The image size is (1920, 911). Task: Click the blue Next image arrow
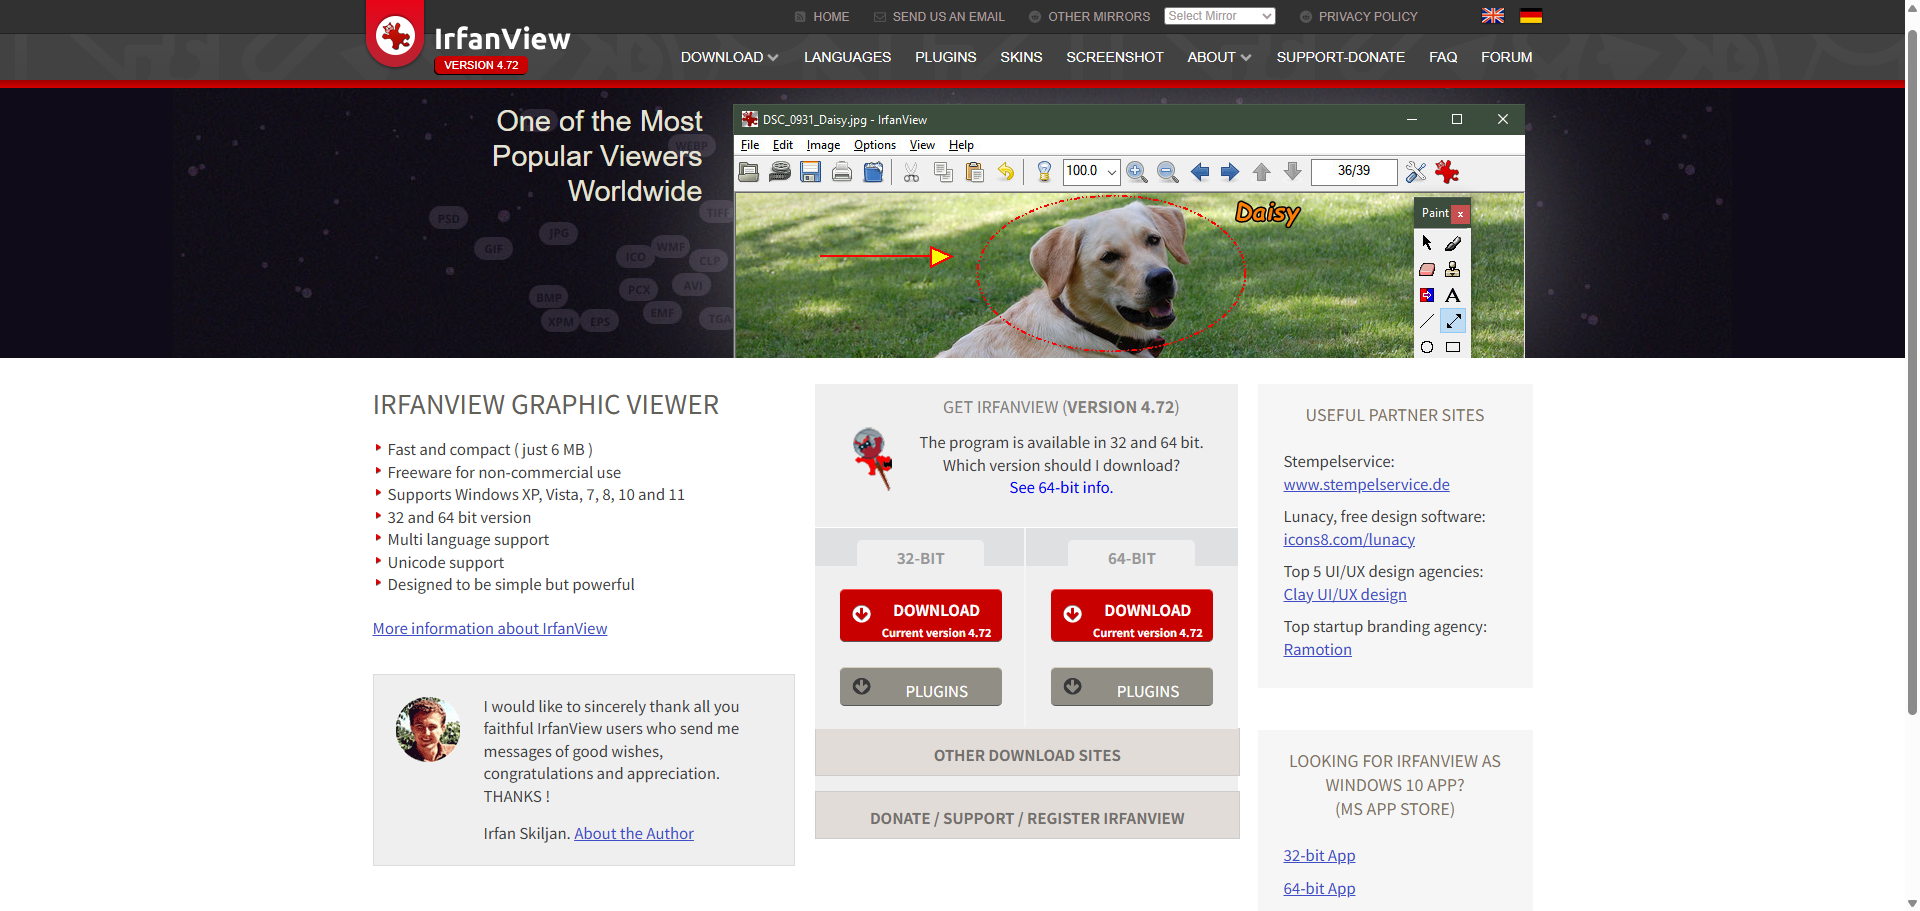coord(1230,172)
